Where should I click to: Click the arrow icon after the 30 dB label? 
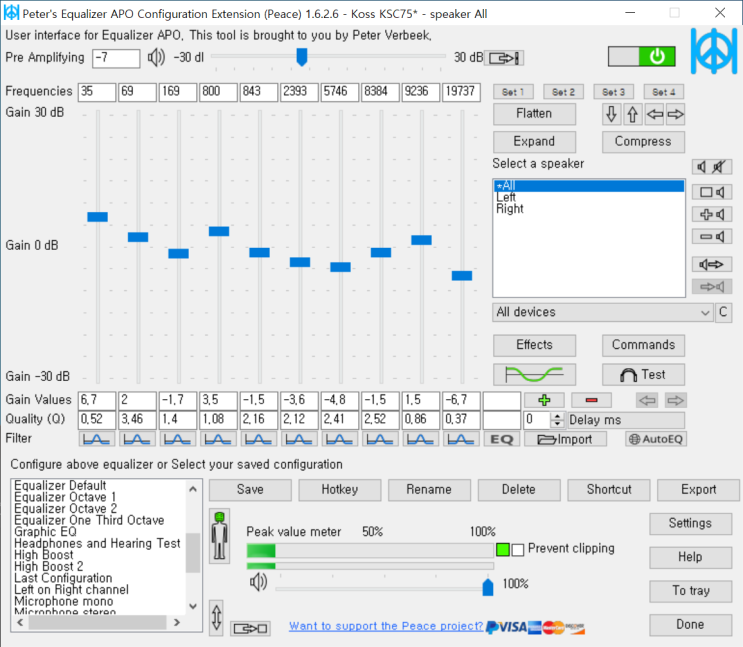(504, 58)
